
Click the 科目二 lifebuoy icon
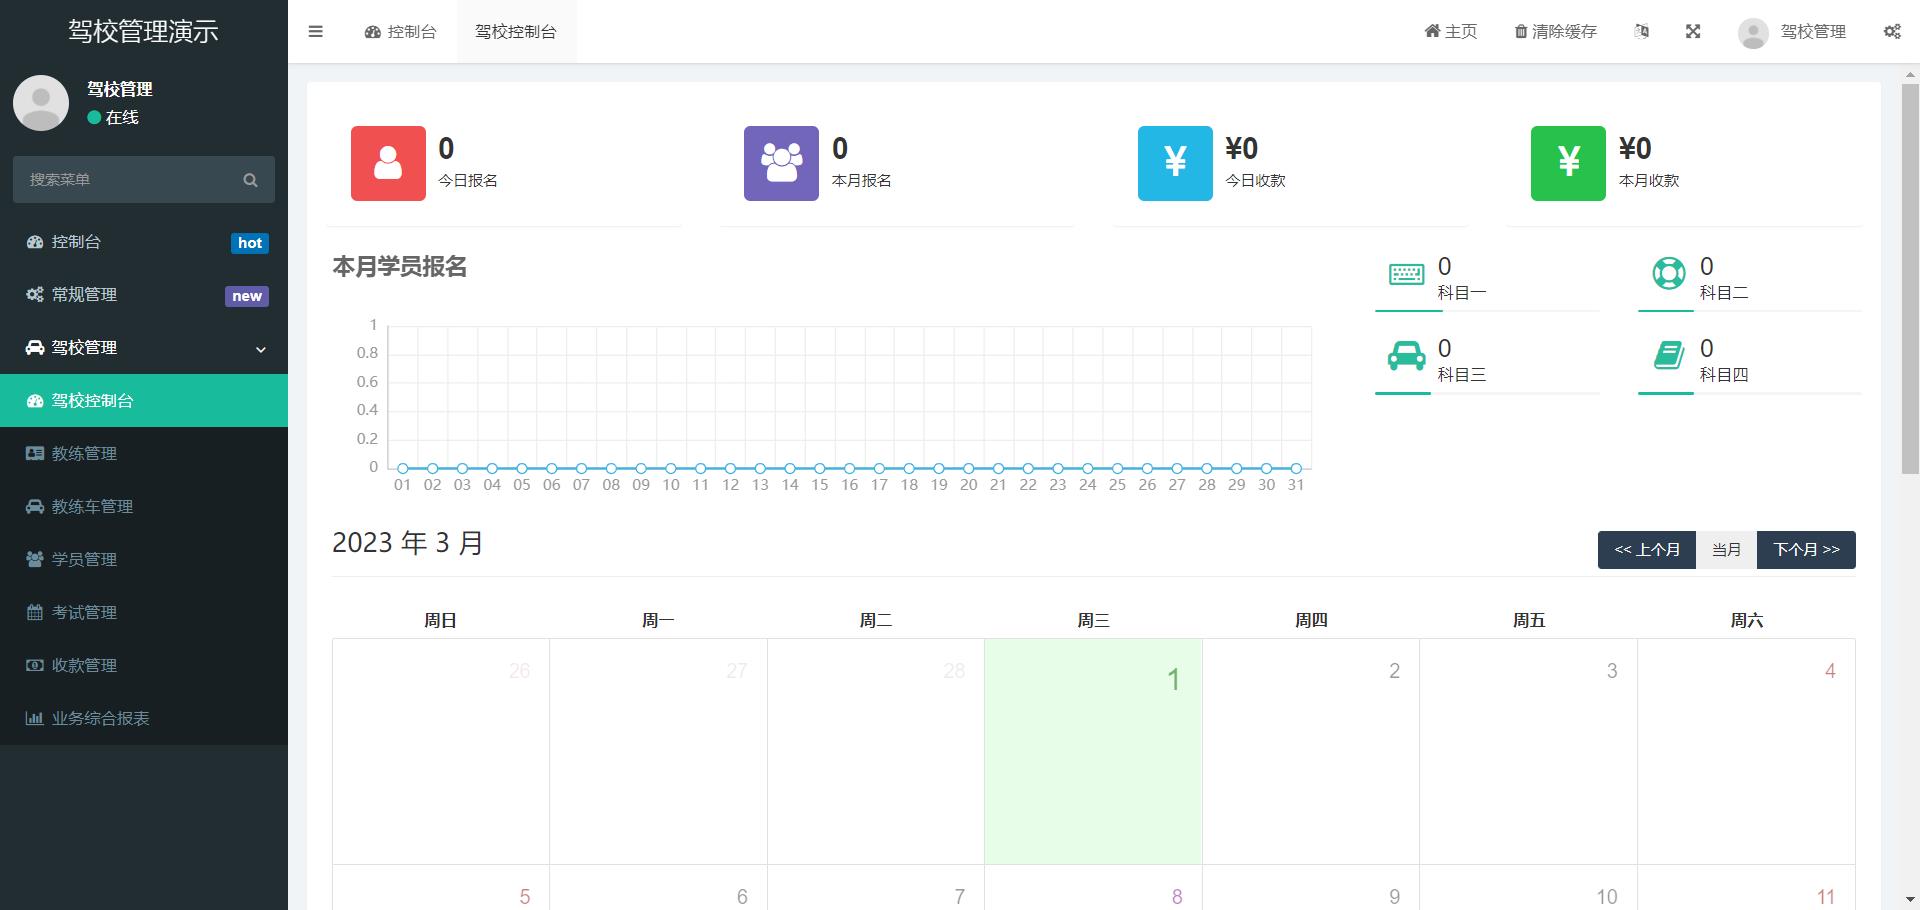click(1668, 273)
